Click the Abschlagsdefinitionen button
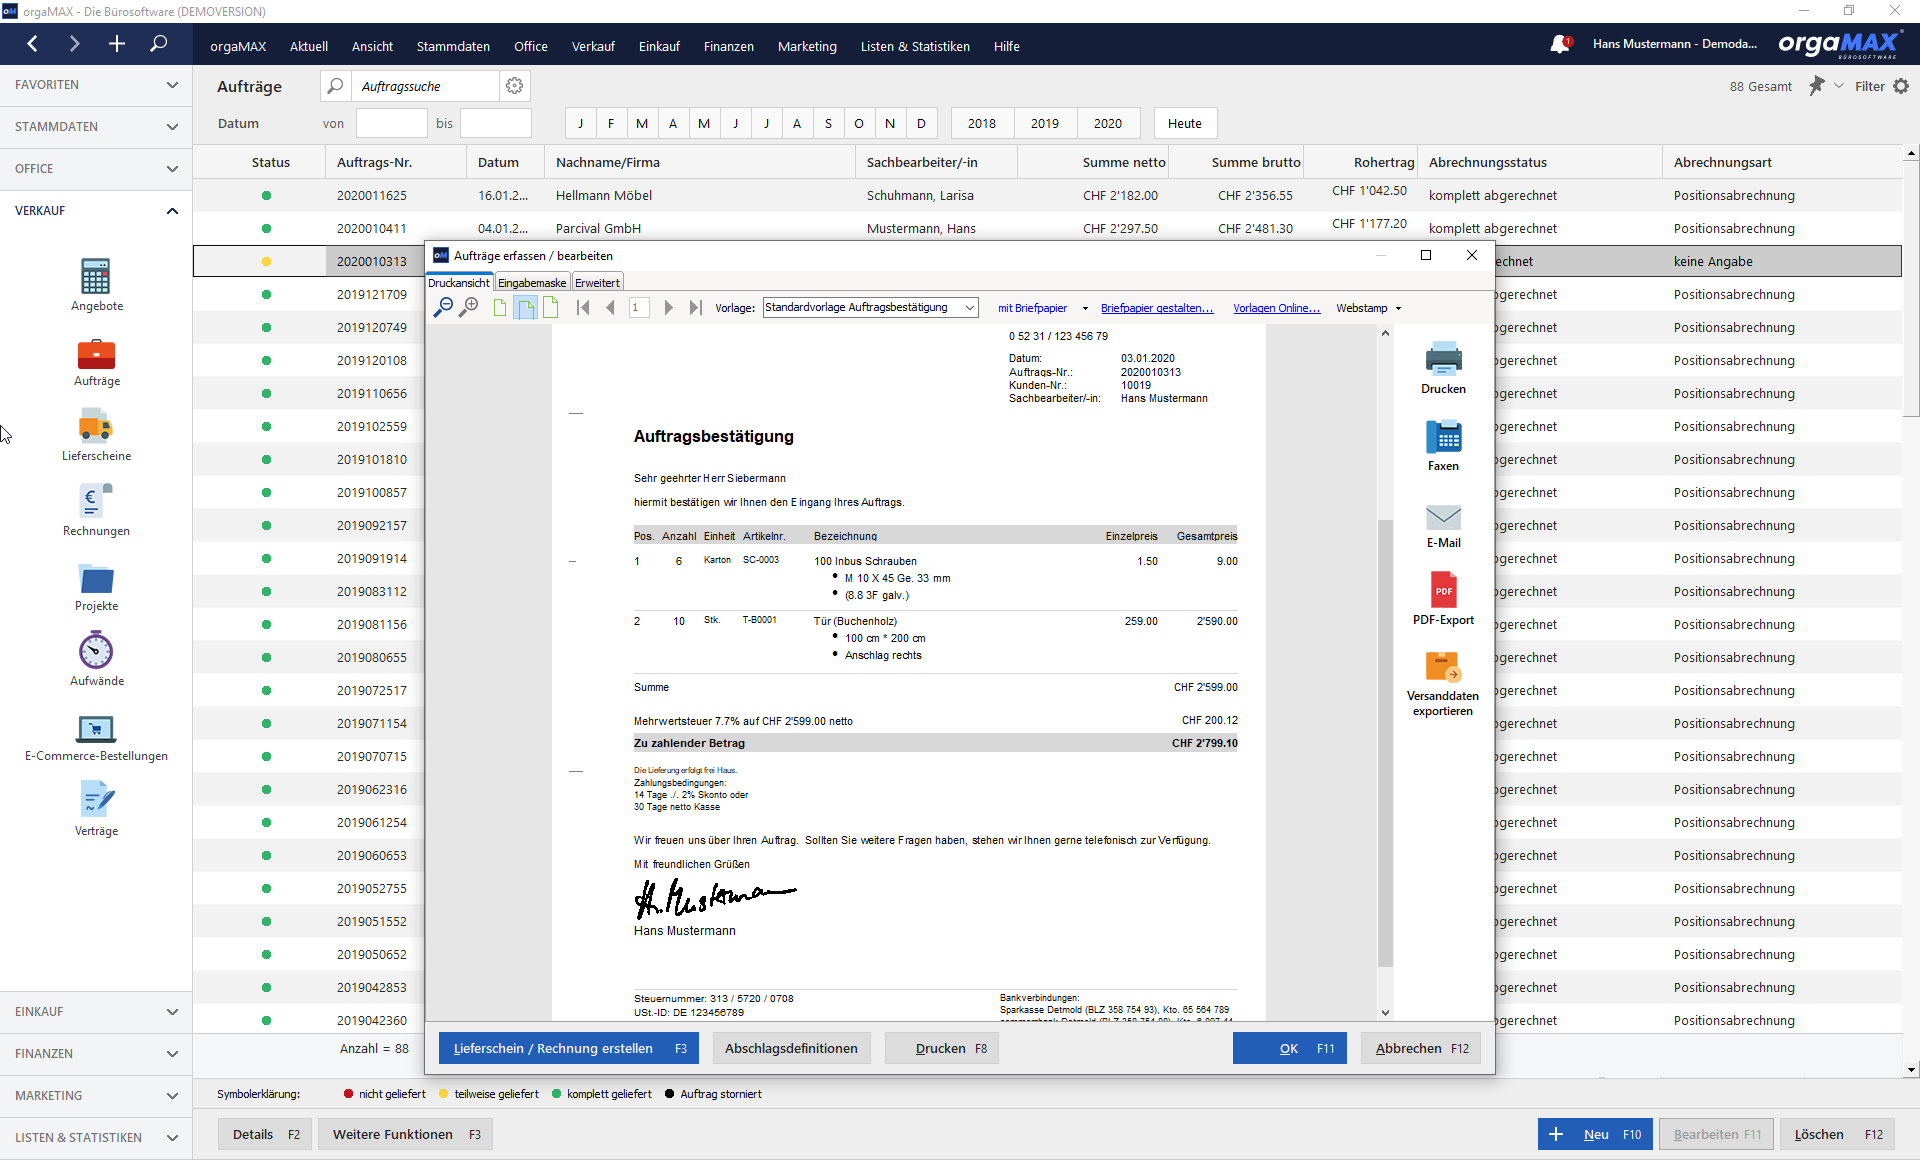Viewport: 1920px width, 1160px height. coord(791,1048)
